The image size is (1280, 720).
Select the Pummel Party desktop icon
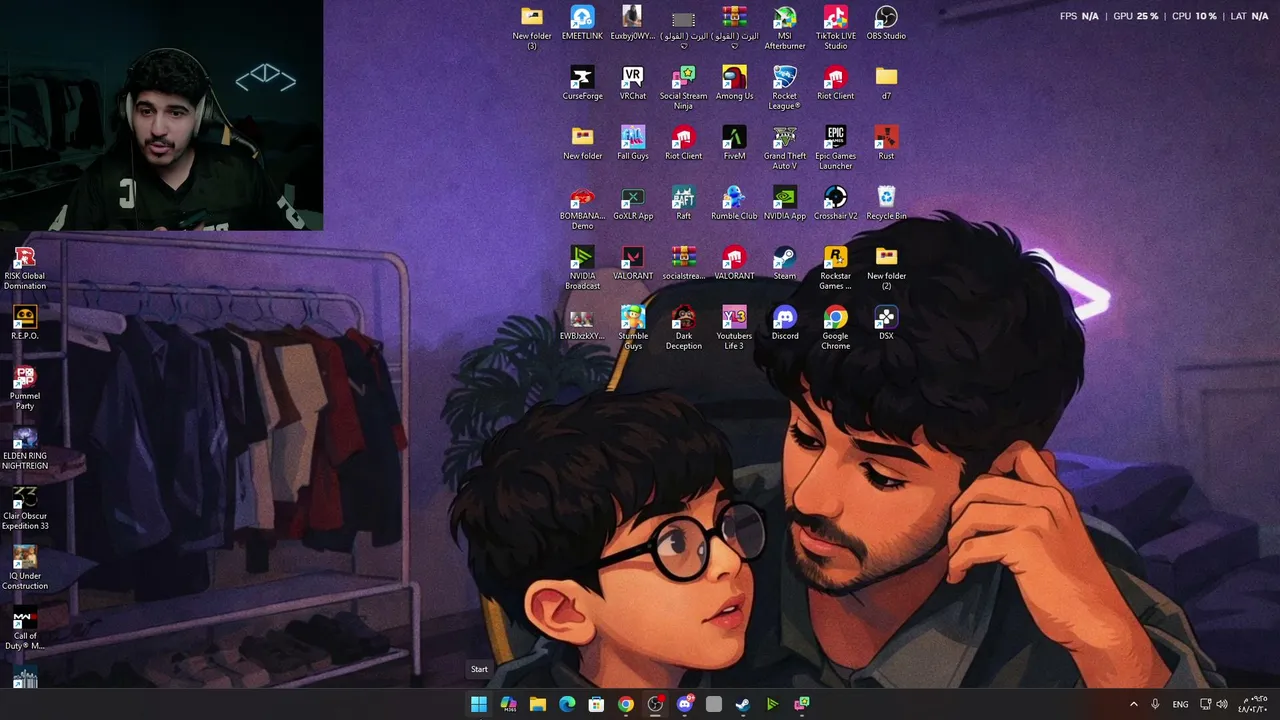25,388
